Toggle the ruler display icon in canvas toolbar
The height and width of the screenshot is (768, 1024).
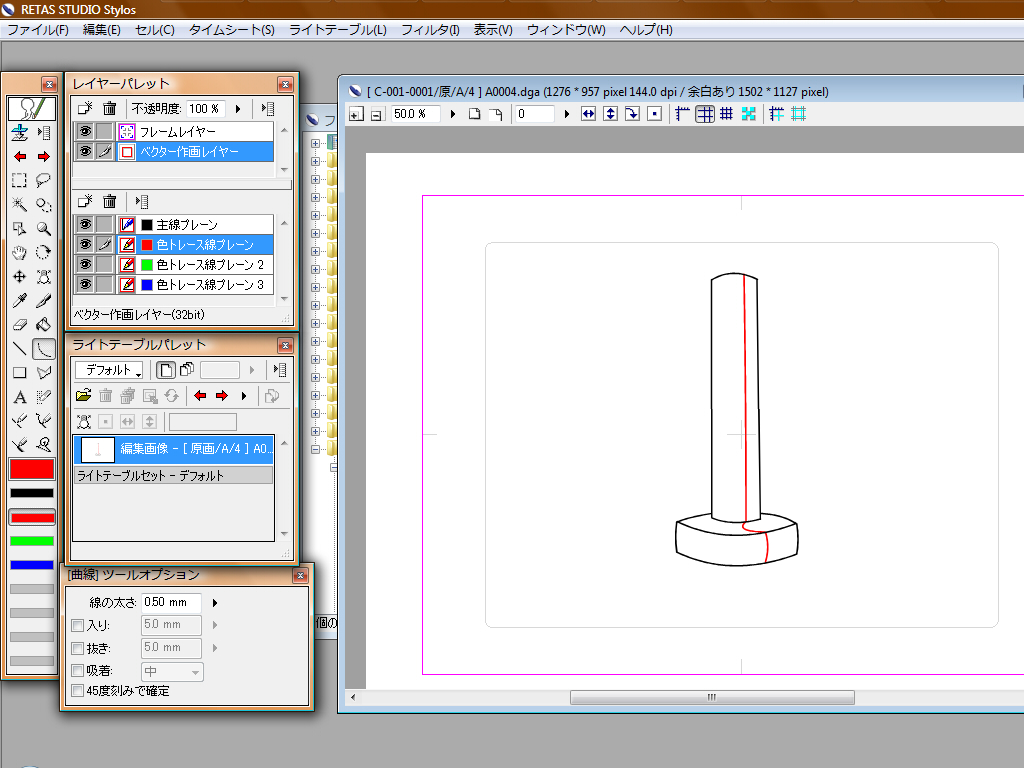point(682,114)
